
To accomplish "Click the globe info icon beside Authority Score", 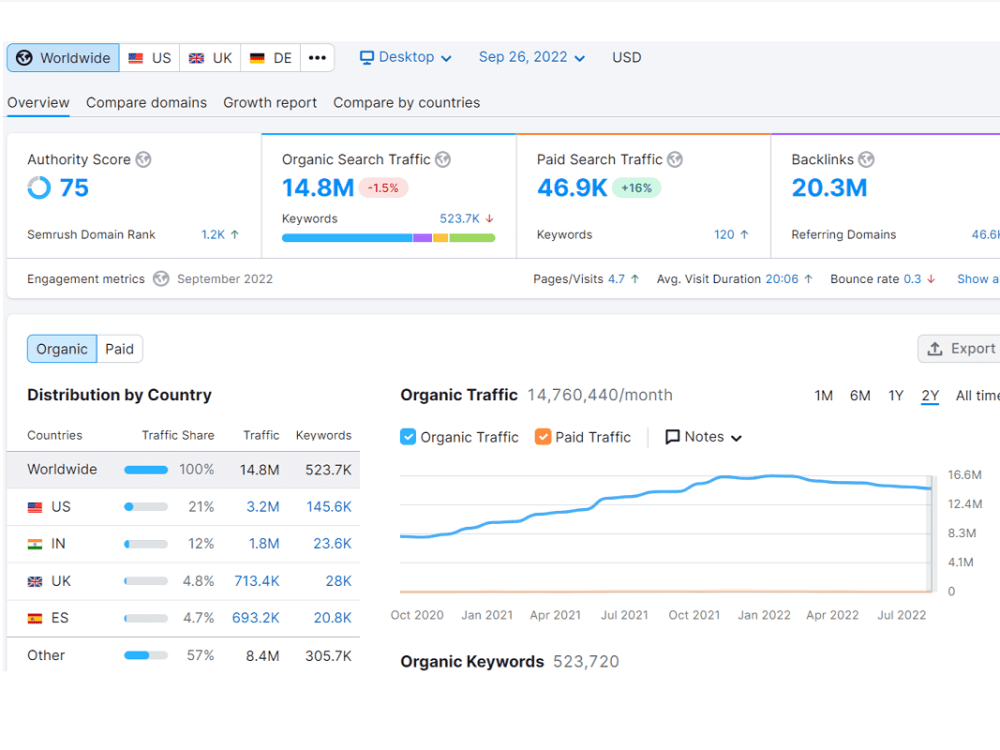I will [143, 159].
